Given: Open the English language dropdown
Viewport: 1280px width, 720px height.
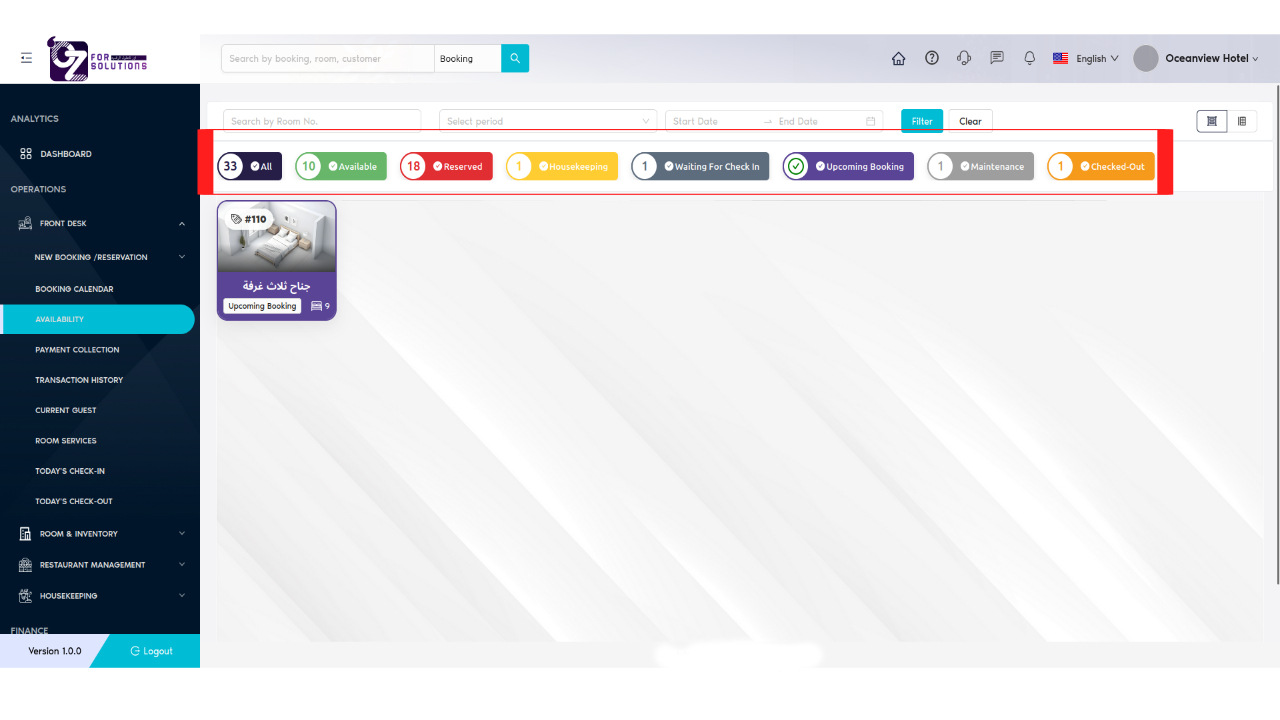Looking at the screenshot, I should (1086, 59).
